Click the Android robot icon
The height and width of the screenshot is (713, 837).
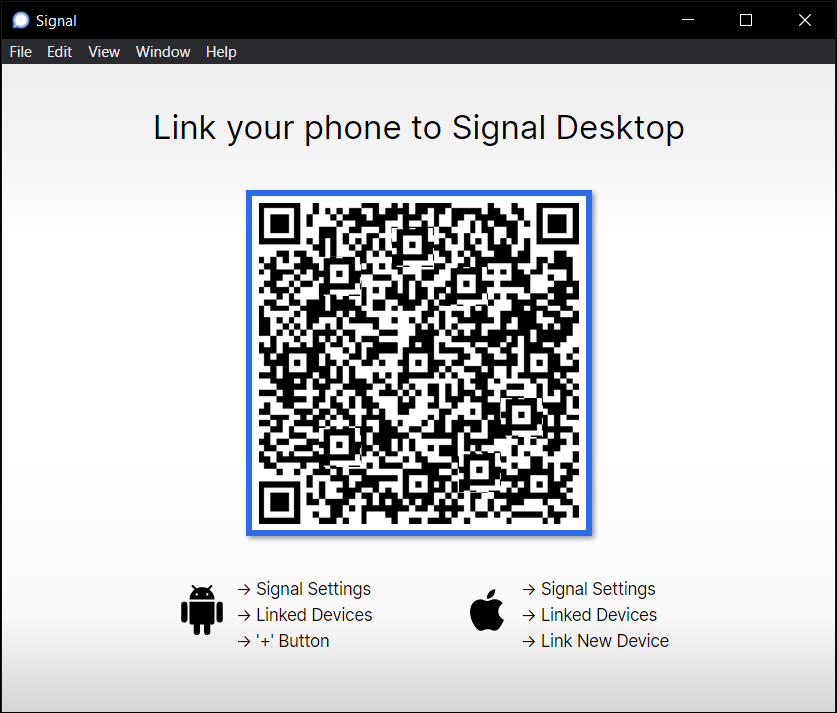click(202, 609)
